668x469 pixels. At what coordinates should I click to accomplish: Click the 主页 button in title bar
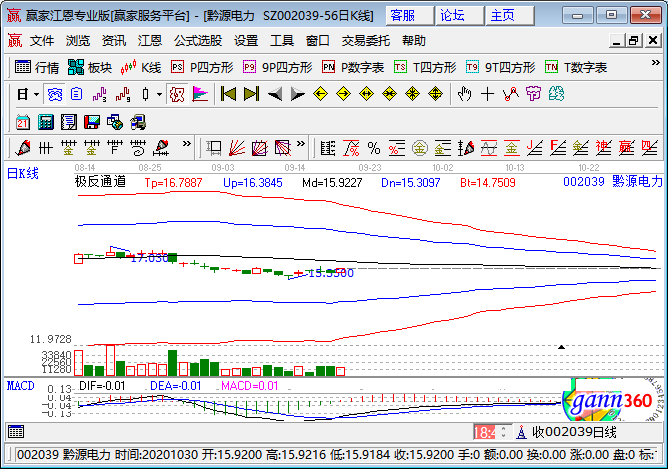(x=510, y=16)
